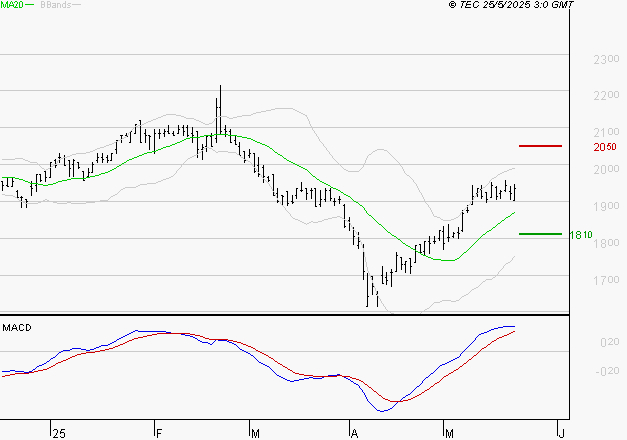This screenshot has height=440, width=627.
Task: Click the F month marker on time axis
Action: click(159, 434)
